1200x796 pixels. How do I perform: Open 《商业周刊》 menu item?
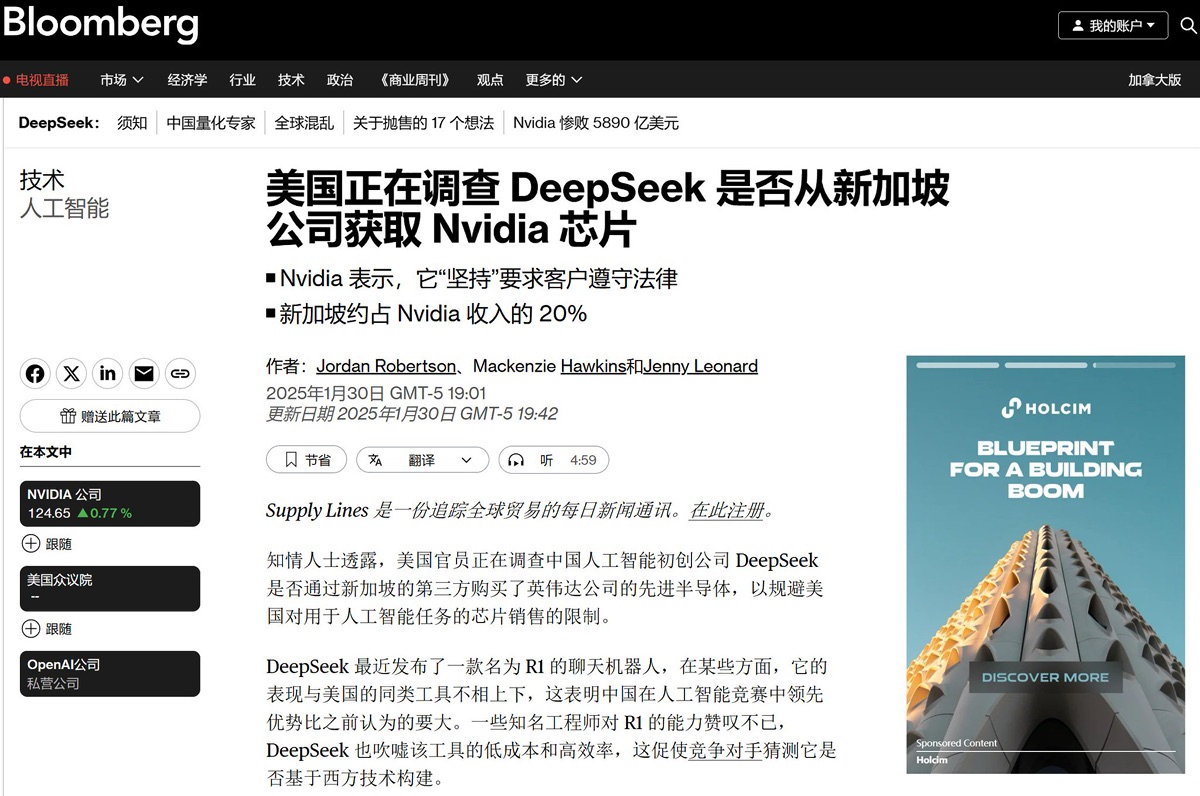[416, 80]
